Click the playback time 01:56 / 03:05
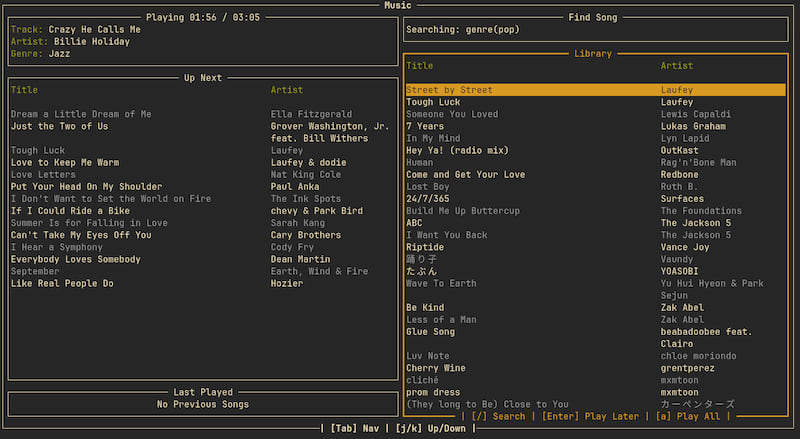Screen dimensions: 800x439 coord(224,17)
